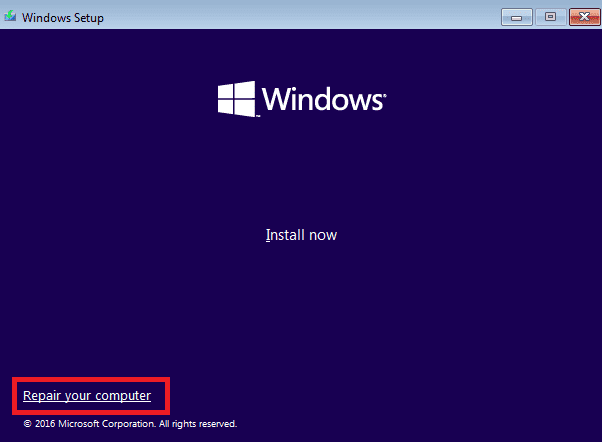
Task: Click the Windows Setup title text
Action: click(x=63, y=18)
